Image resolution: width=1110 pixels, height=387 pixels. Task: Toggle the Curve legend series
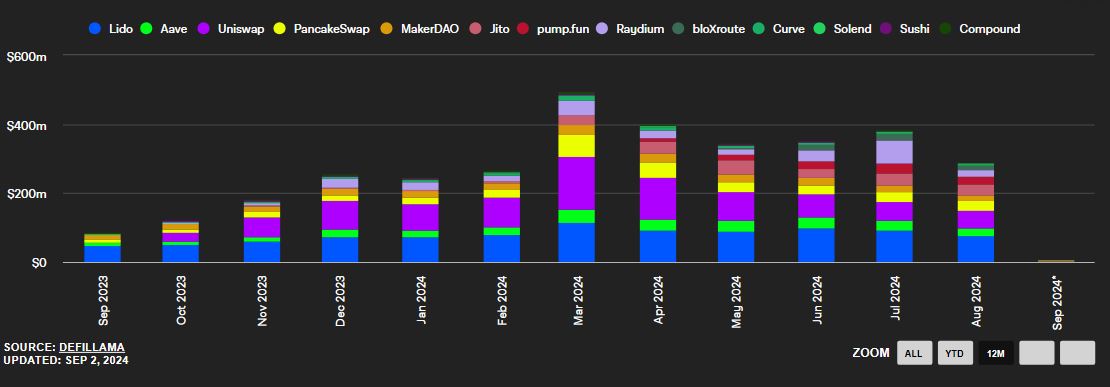778,29
